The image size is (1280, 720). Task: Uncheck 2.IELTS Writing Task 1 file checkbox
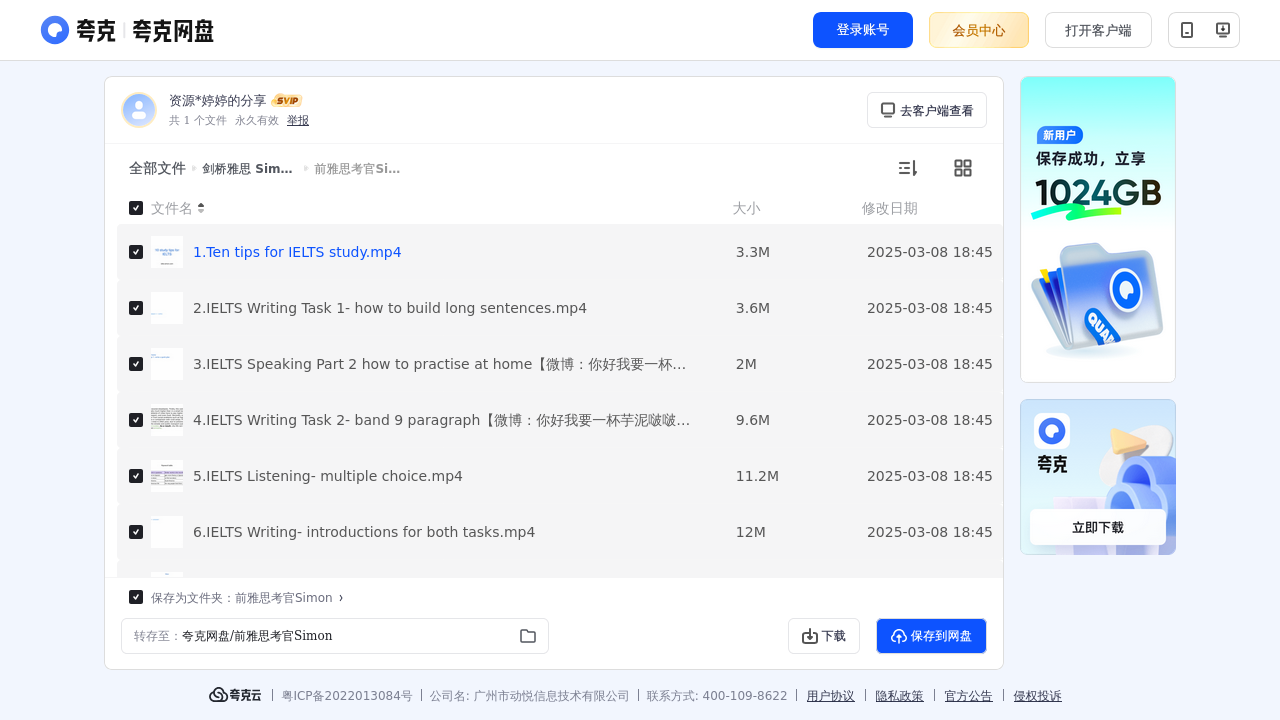[x=136, y=308]
